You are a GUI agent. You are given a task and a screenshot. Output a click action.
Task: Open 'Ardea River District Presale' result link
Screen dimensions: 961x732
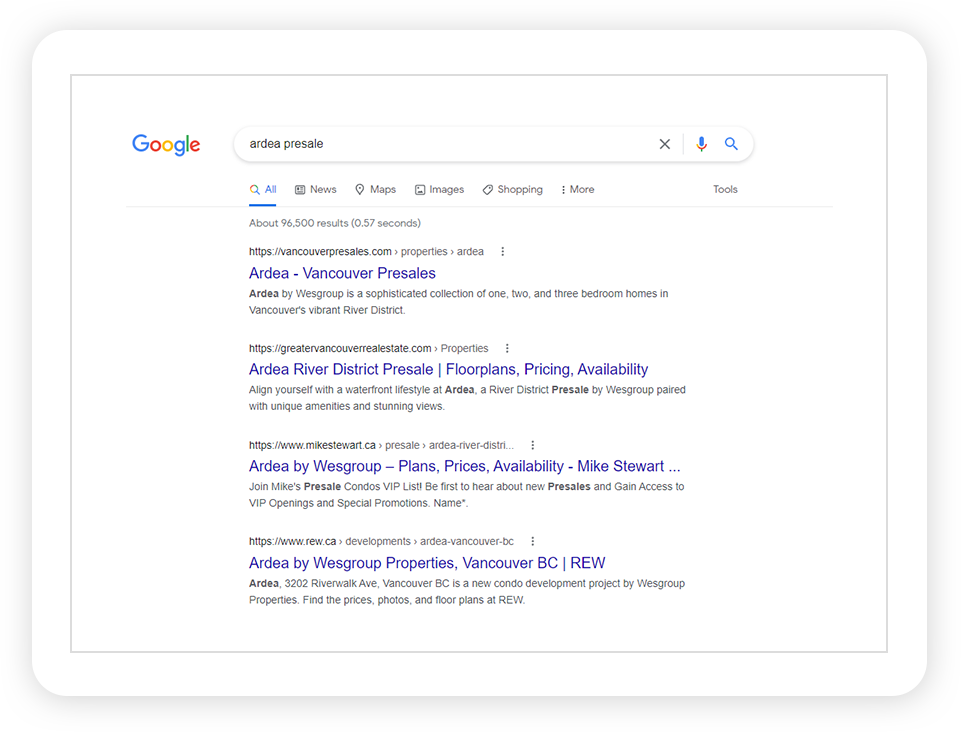tap(448, 369)
